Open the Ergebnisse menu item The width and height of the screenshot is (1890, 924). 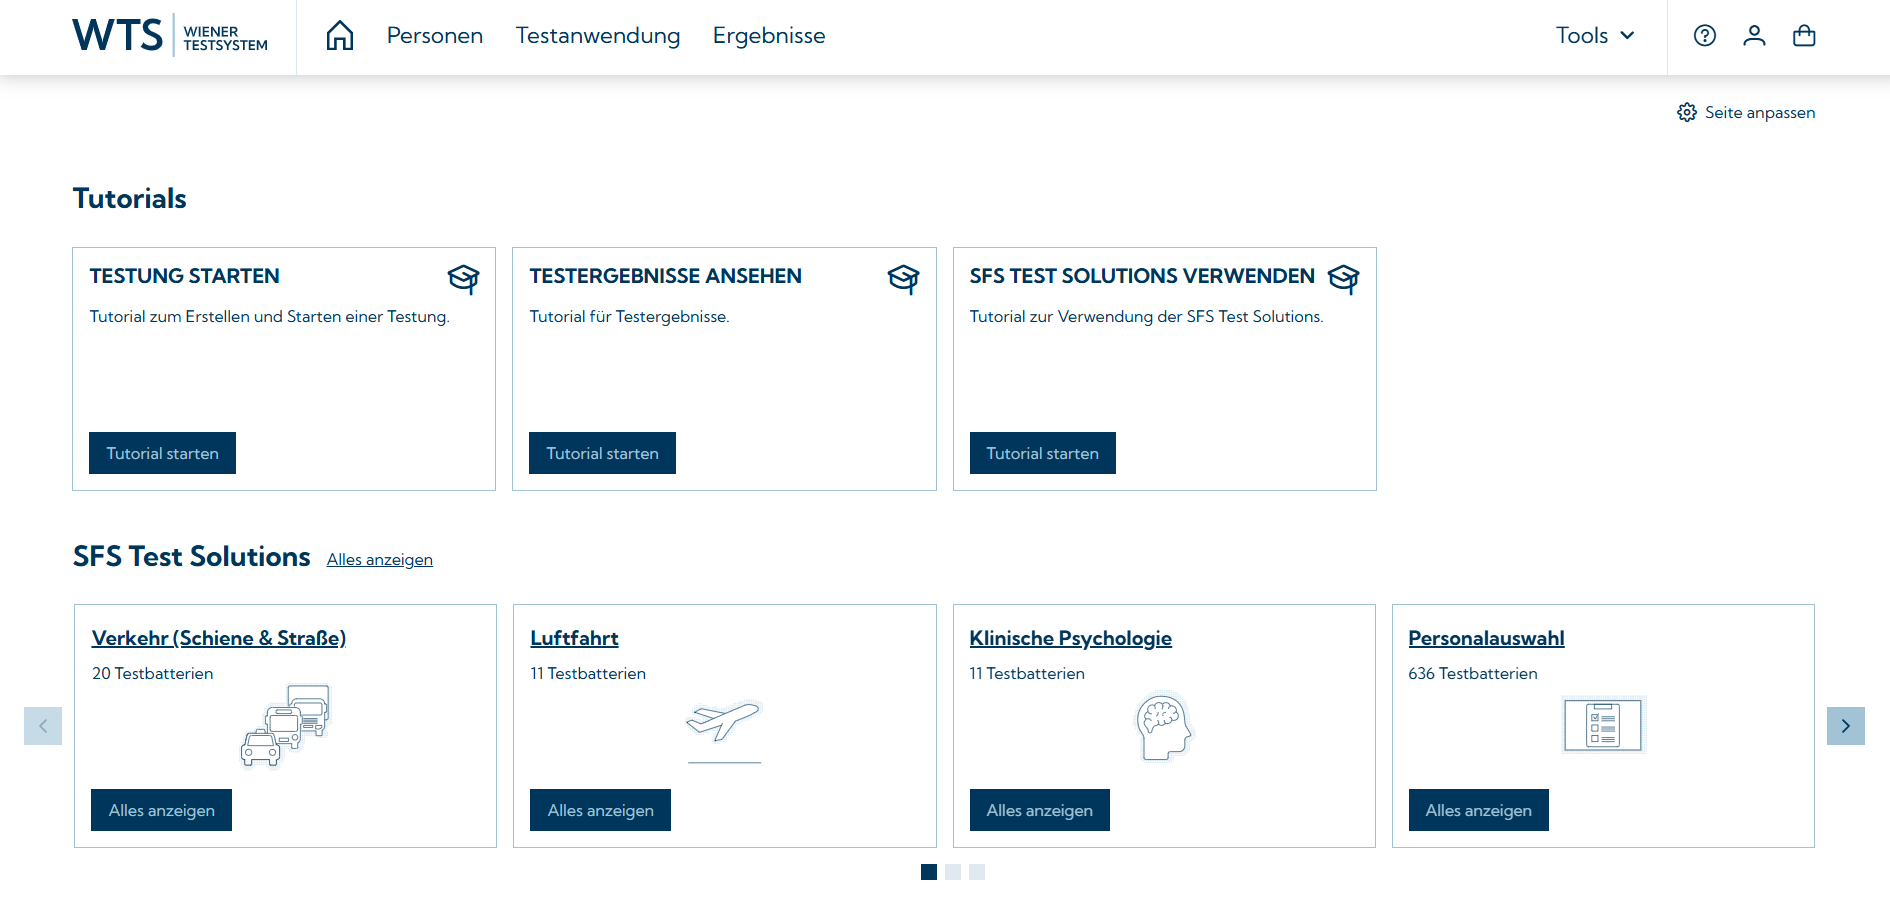(x=769, y=36)
